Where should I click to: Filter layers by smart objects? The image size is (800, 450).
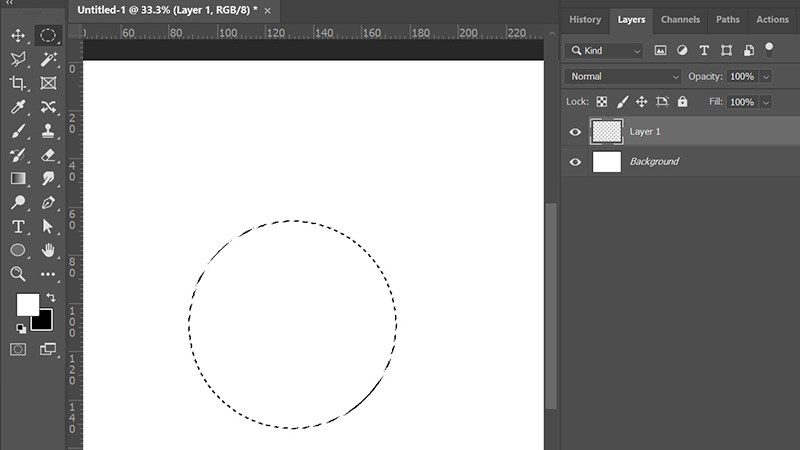748,50
